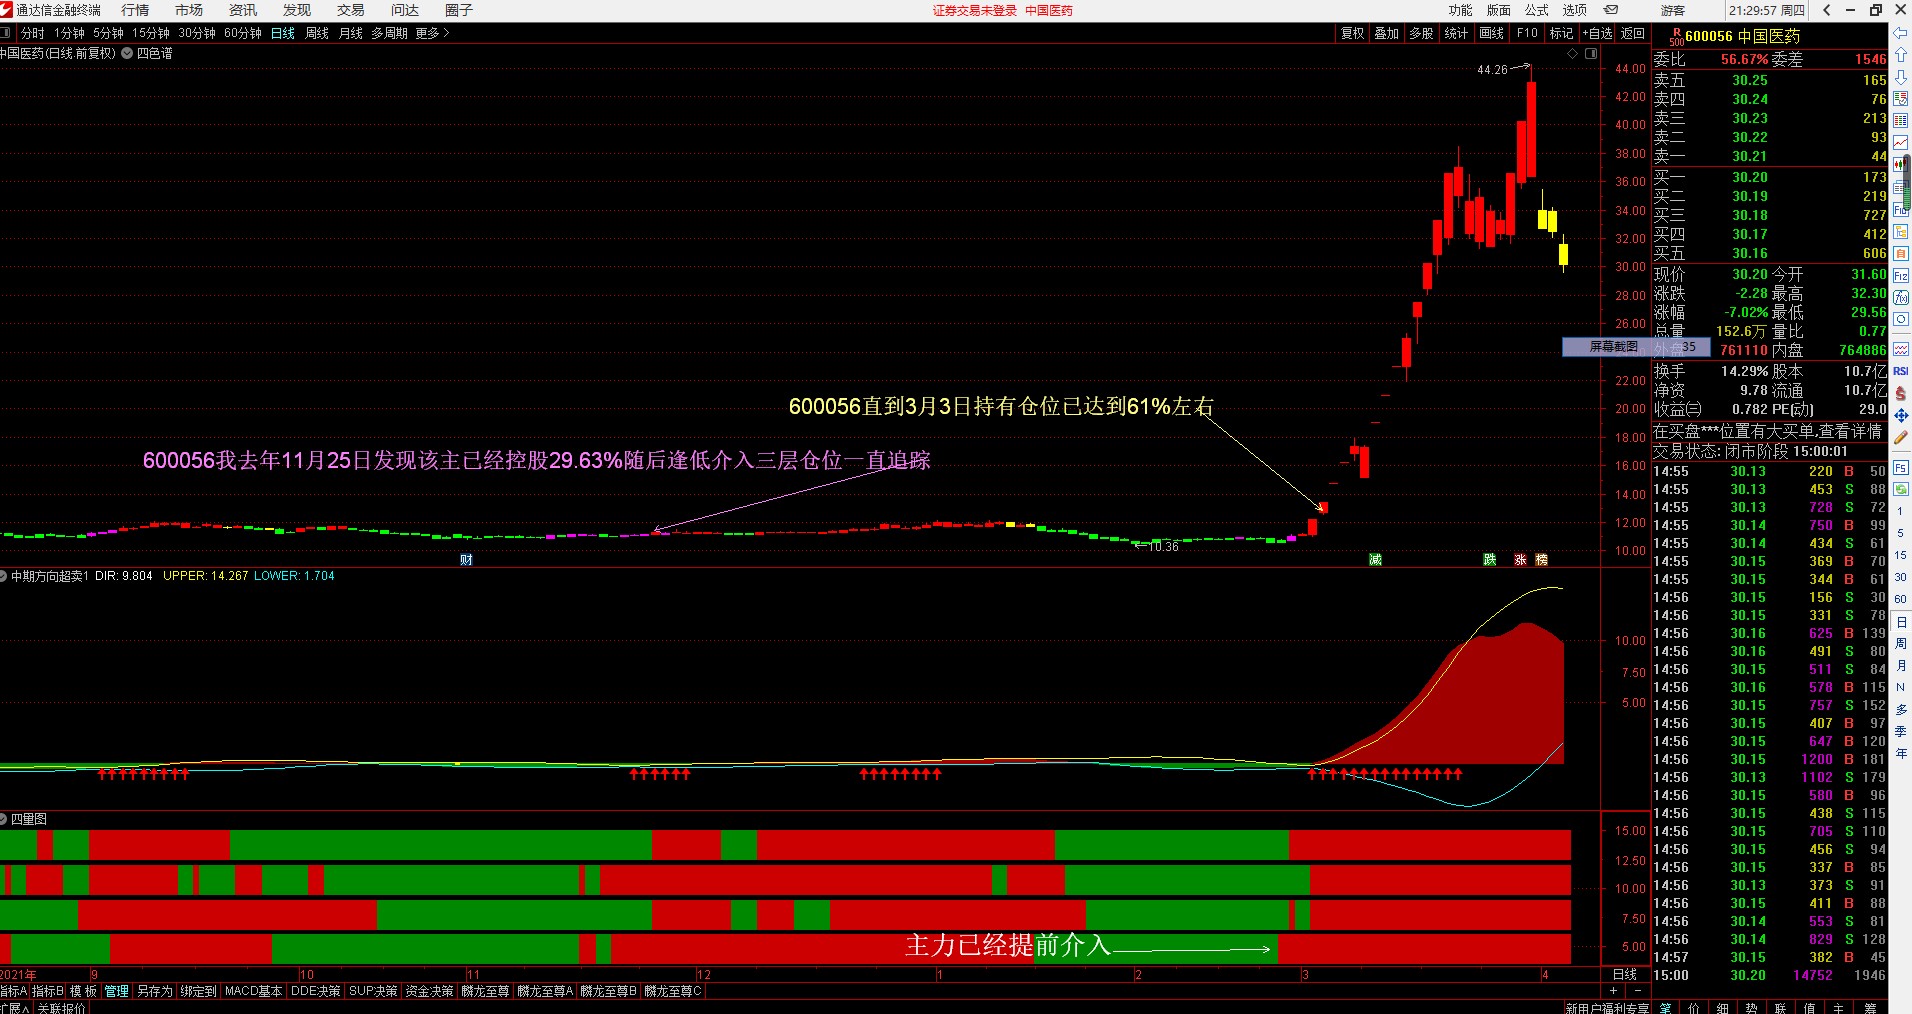Click the down arrow icon in right toolbar
The image size is (1912, 1014).
(1901, 77)
